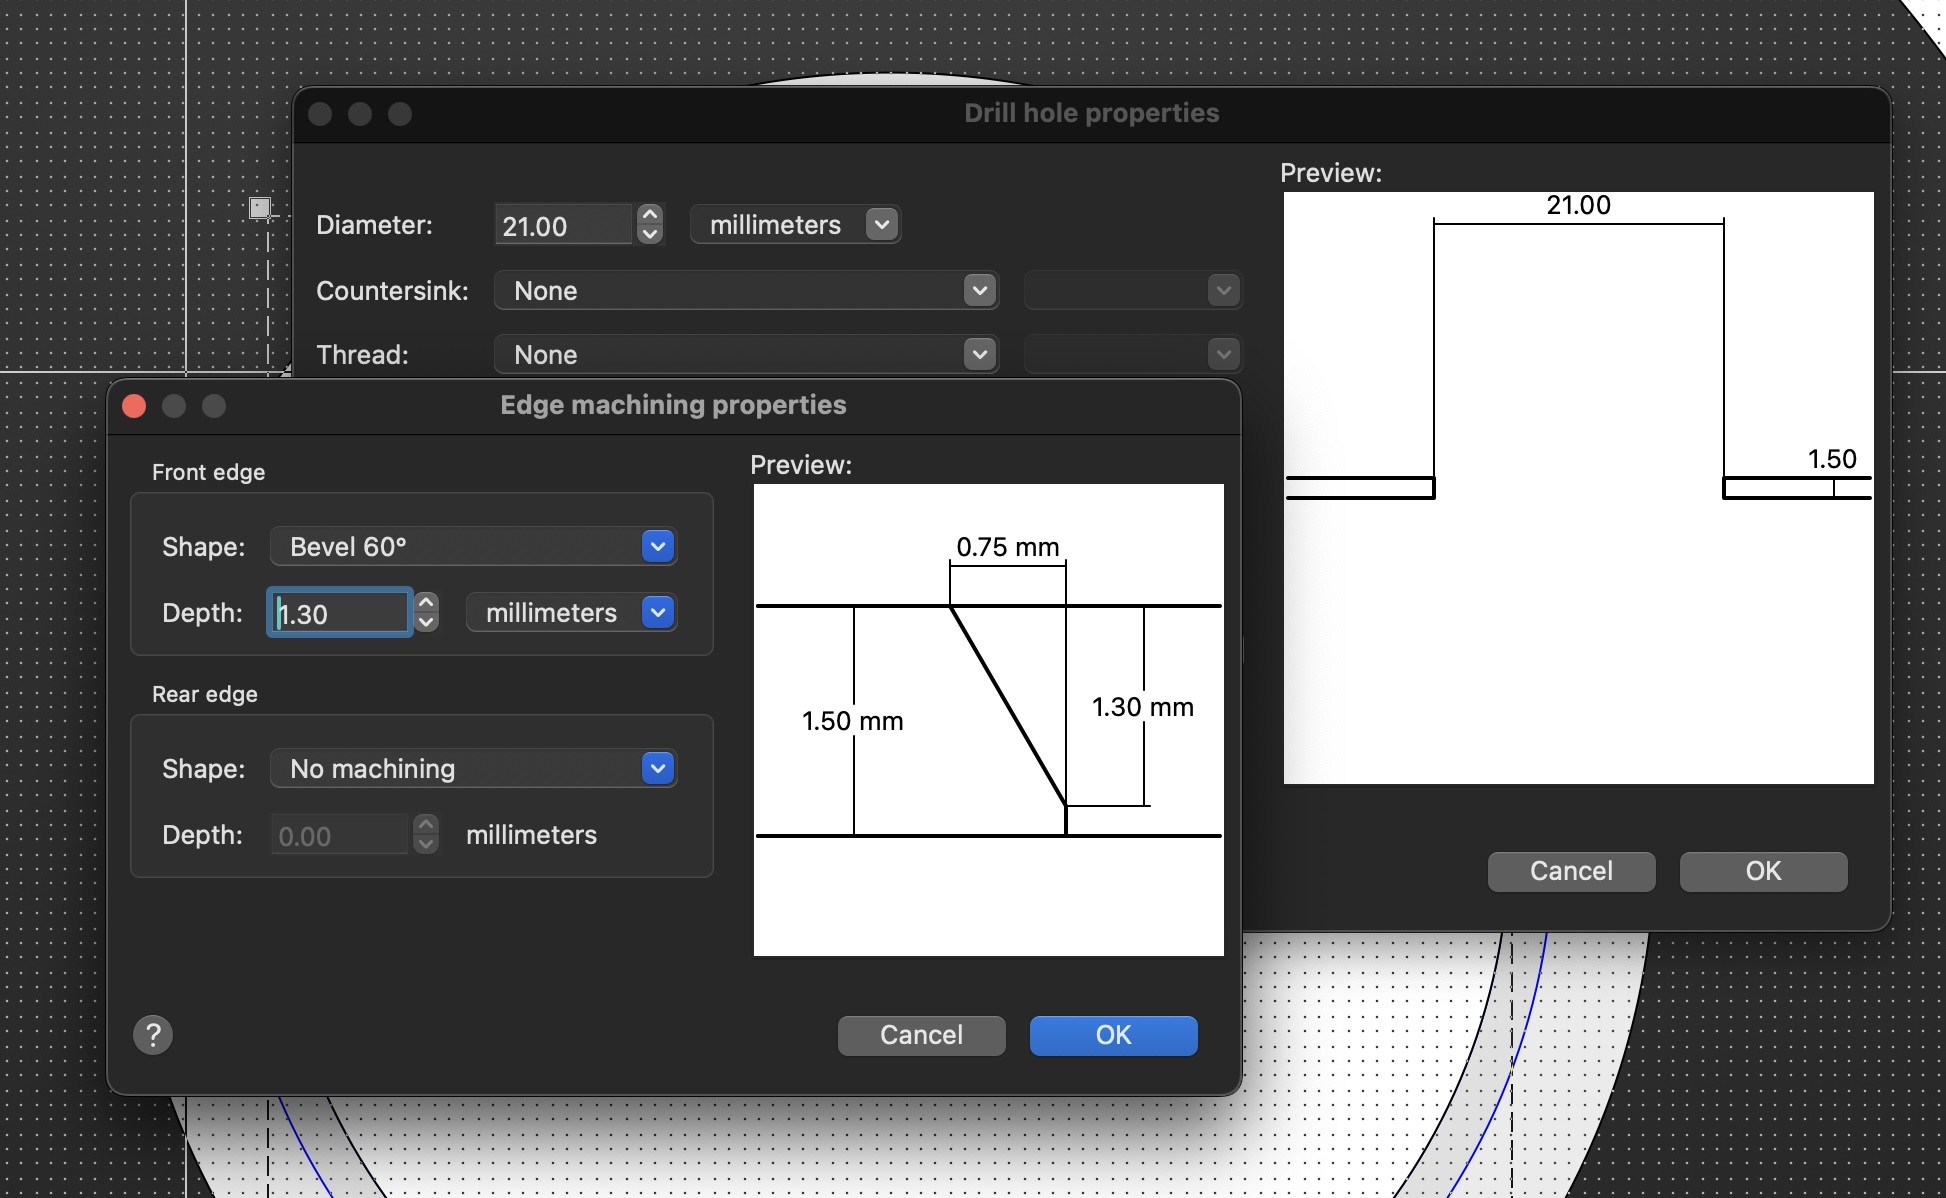
Task: Click the 0.75 mm label in edge preview
Action: click(1007, 547)
